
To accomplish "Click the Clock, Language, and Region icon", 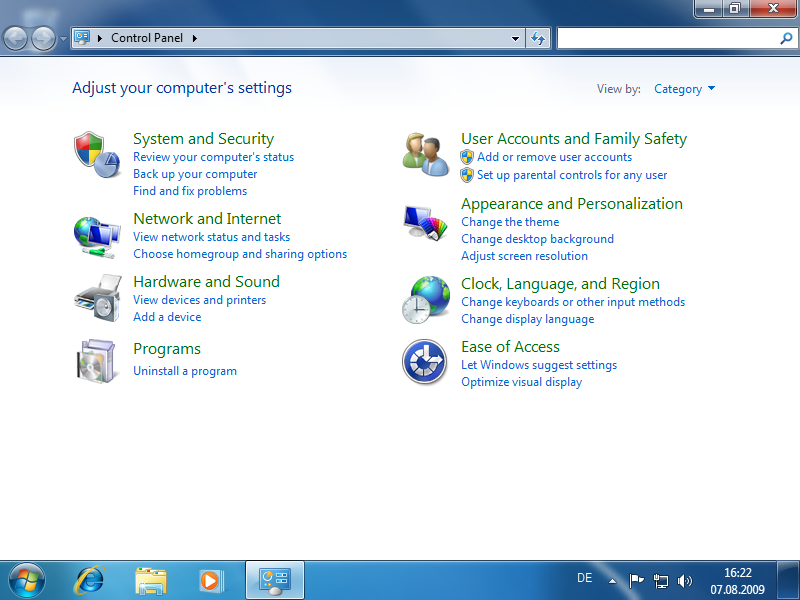I will [425, 300].
